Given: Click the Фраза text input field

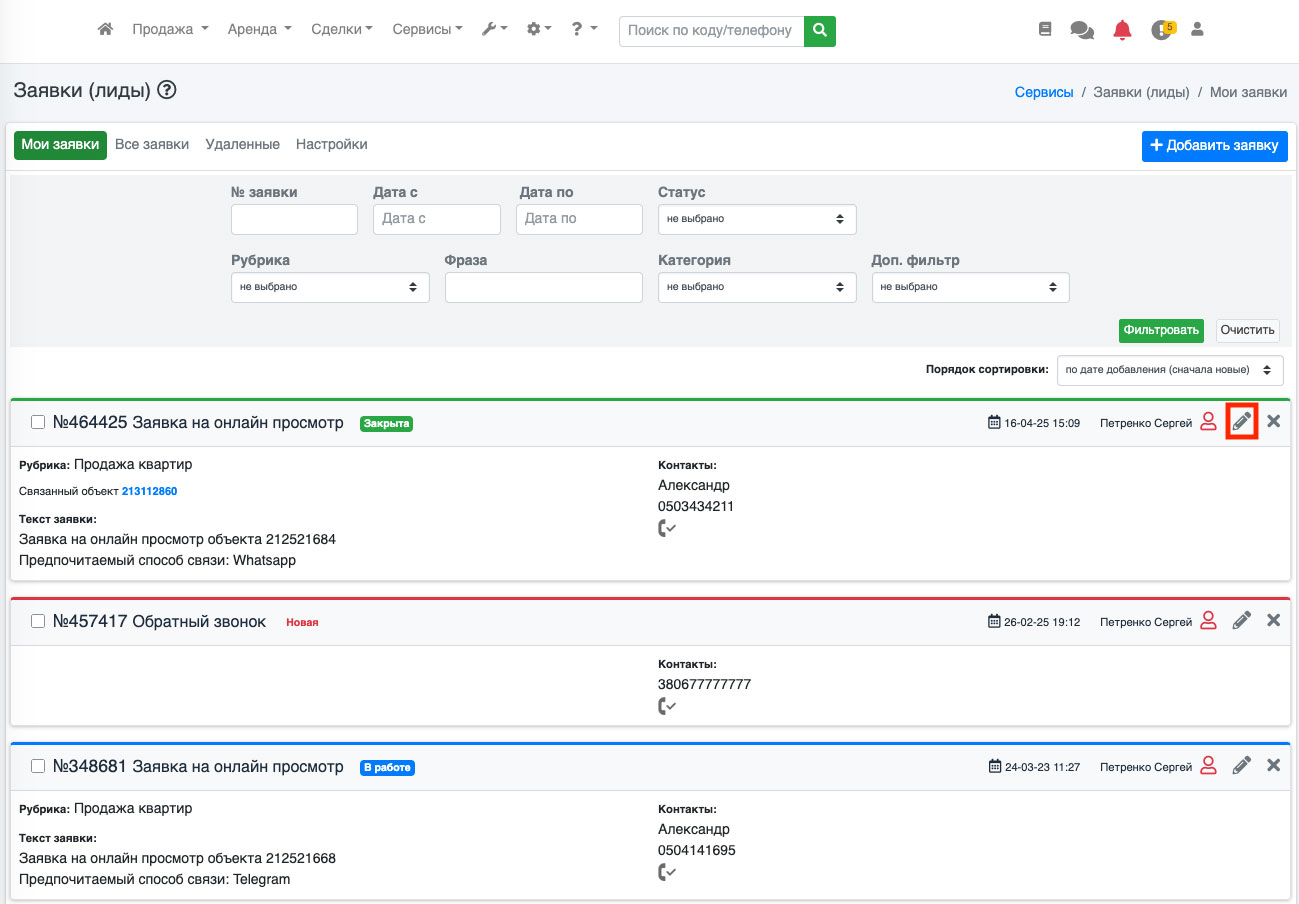Looking at the screenshot, I should (x=543, y=287).
